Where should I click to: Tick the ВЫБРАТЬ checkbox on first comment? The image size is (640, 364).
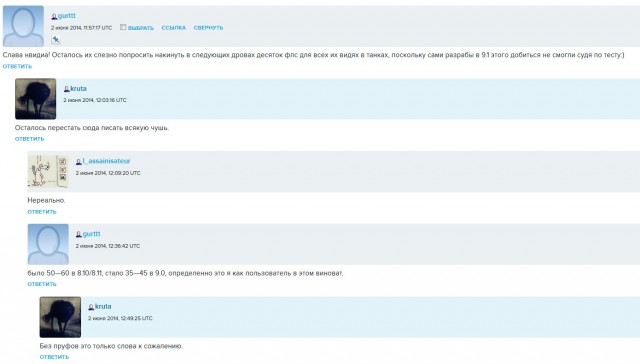(x=123, y=27)
